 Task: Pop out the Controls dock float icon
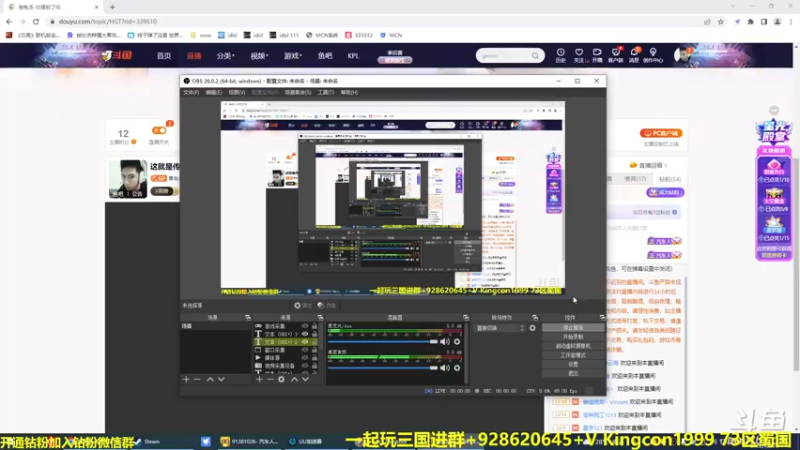coord(602,317)
